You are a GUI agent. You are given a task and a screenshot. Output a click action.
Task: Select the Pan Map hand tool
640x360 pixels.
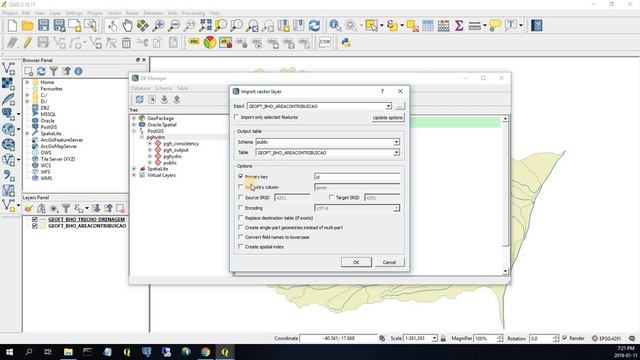(x=127, y=26)
